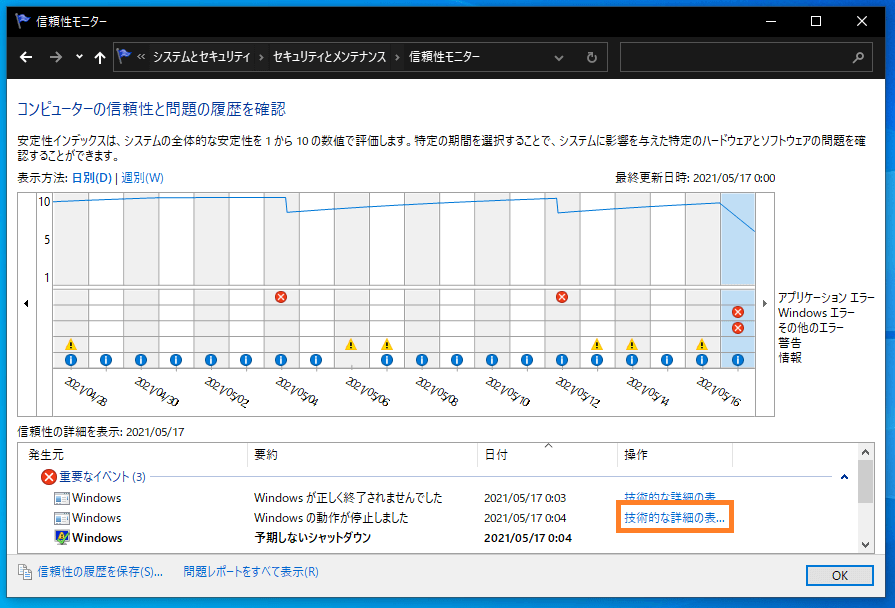Click the search magnifier icon
Screen dimensions: 895x608
(x=858, y=57)
